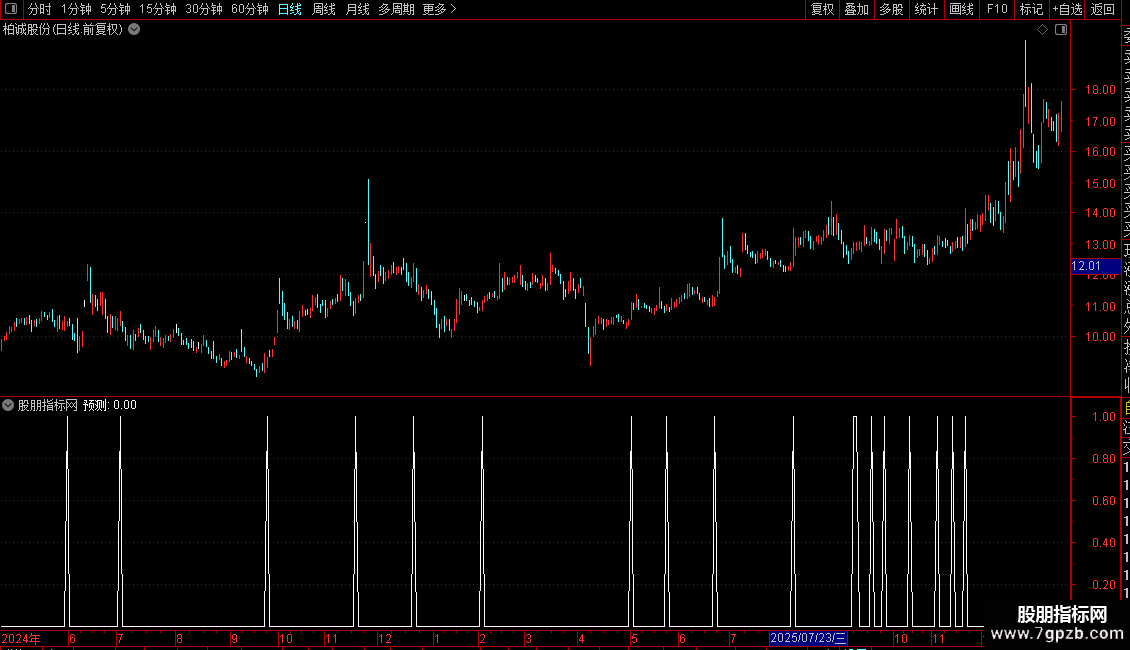Screen dimensions: 1130x650
Task: Click the 0.60 indicator axis label
Action: [1103, 501]
